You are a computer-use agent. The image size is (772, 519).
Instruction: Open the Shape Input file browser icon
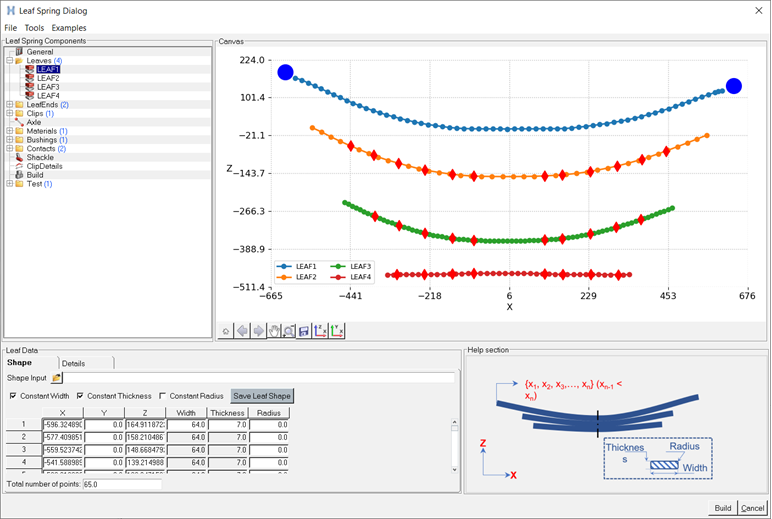click(57, 378)
